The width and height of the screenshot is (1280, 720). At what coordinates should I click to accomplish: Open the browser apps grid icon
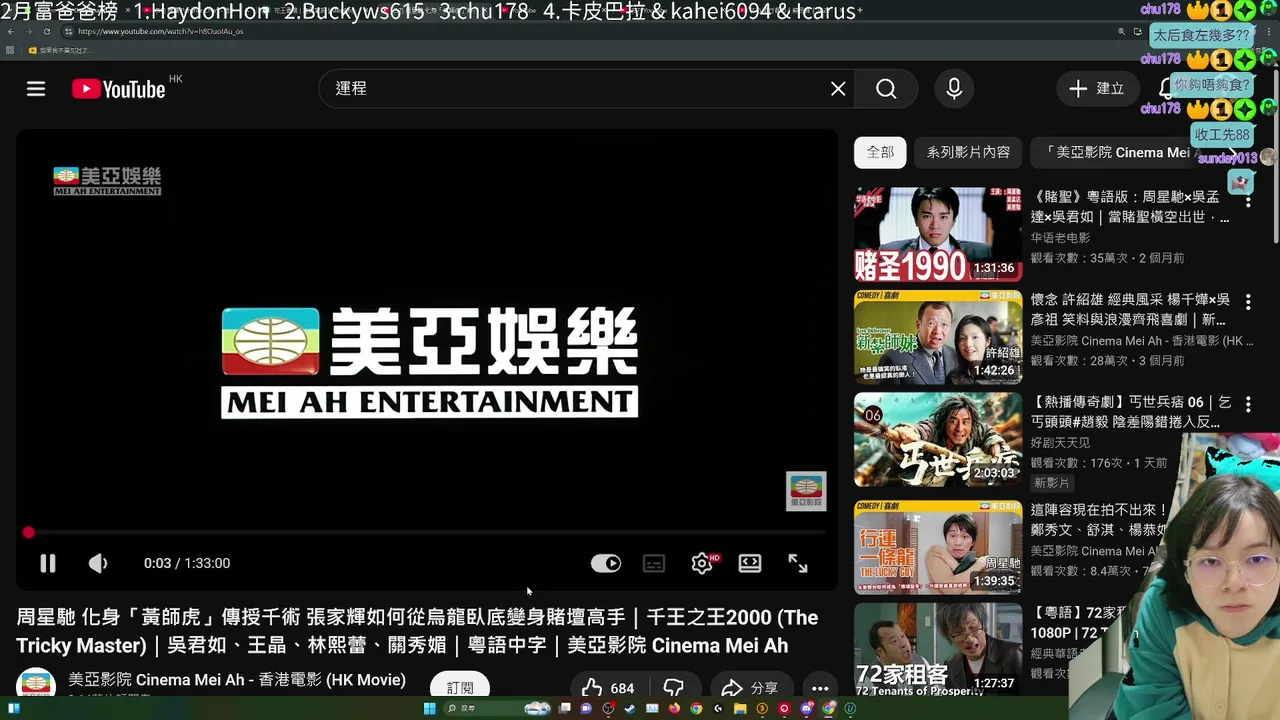coord(10,50)
